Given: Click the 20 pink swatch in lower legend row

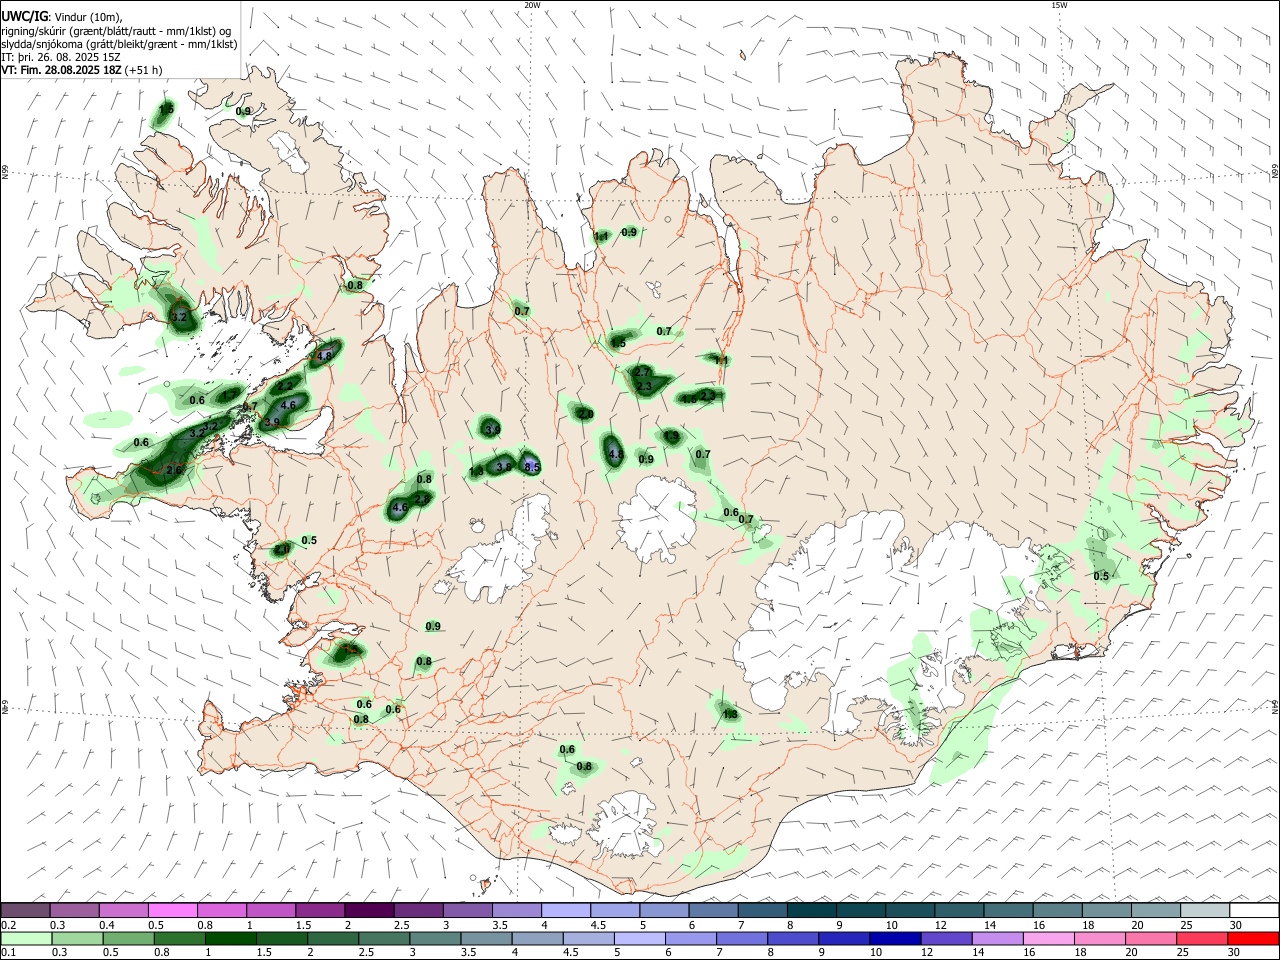Looking at the screenshot, I should (x=1150, y=938).
